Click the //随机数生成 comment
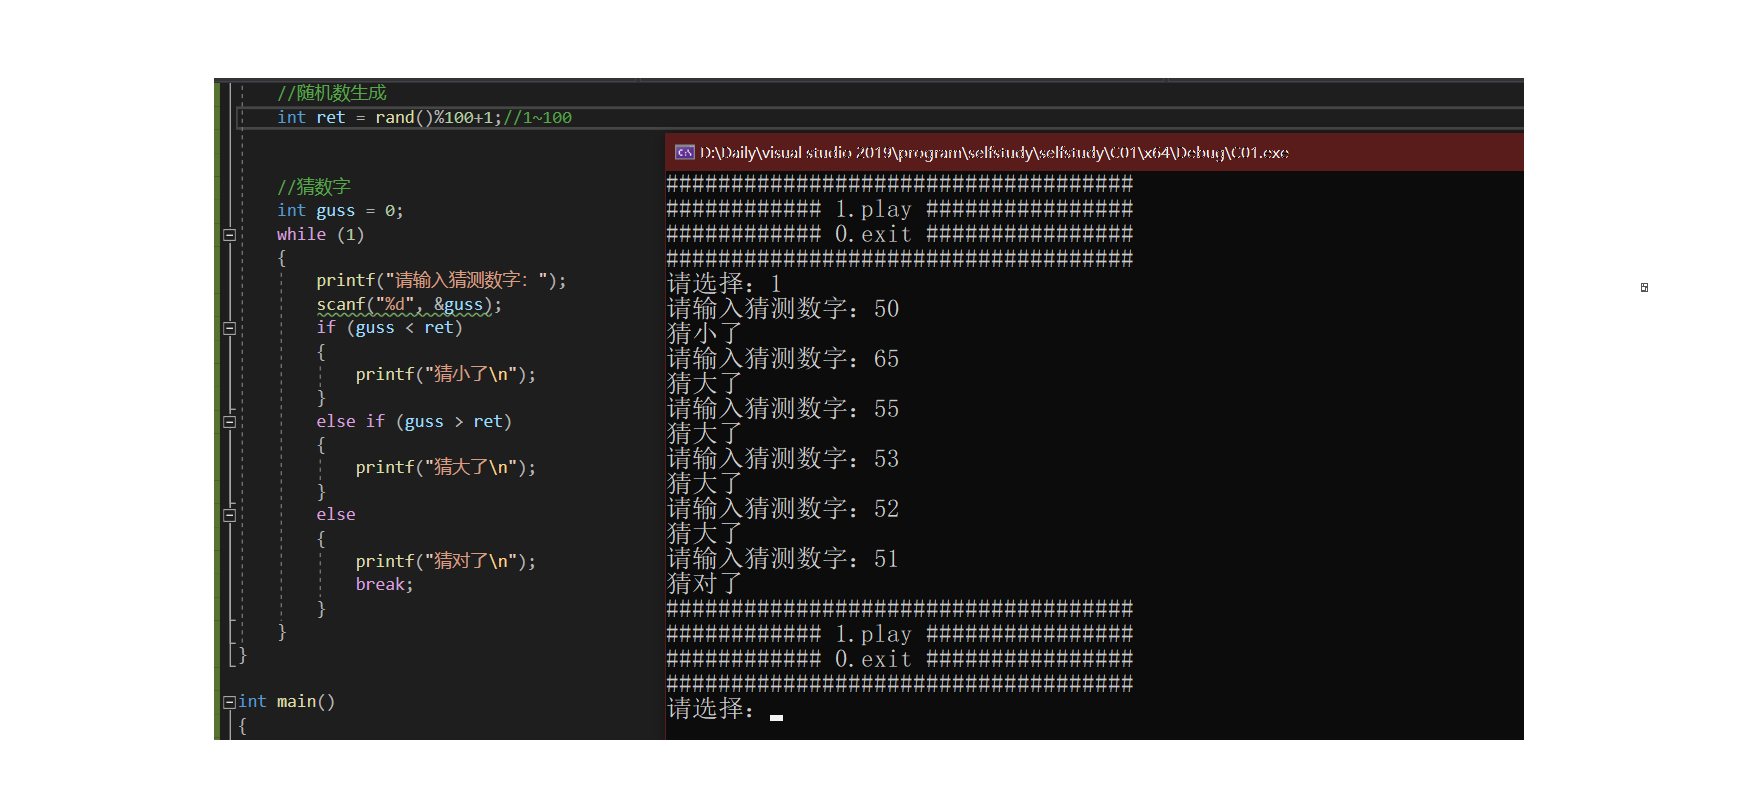Image resolution: width=1742 pixels, height=810 pixels. [332, 93]
